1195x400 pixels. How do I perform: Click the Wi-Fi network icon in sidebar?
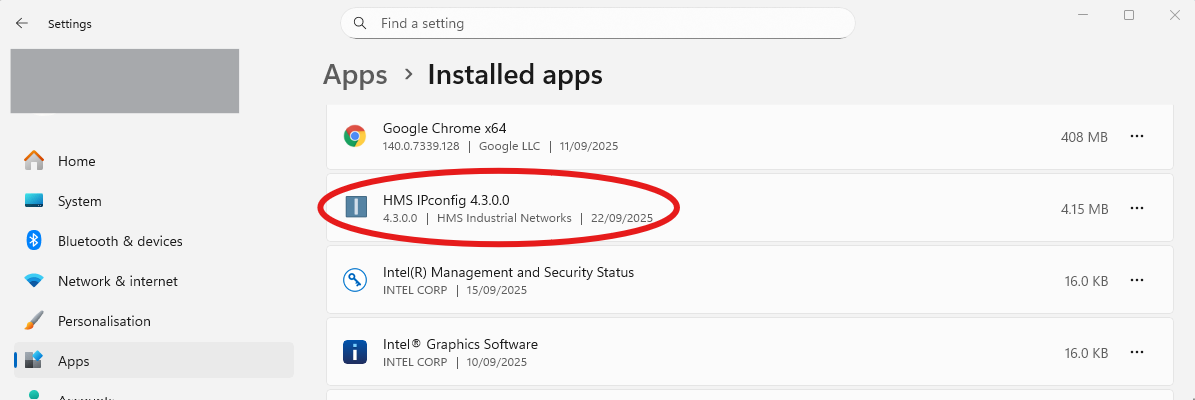point(34,281)
